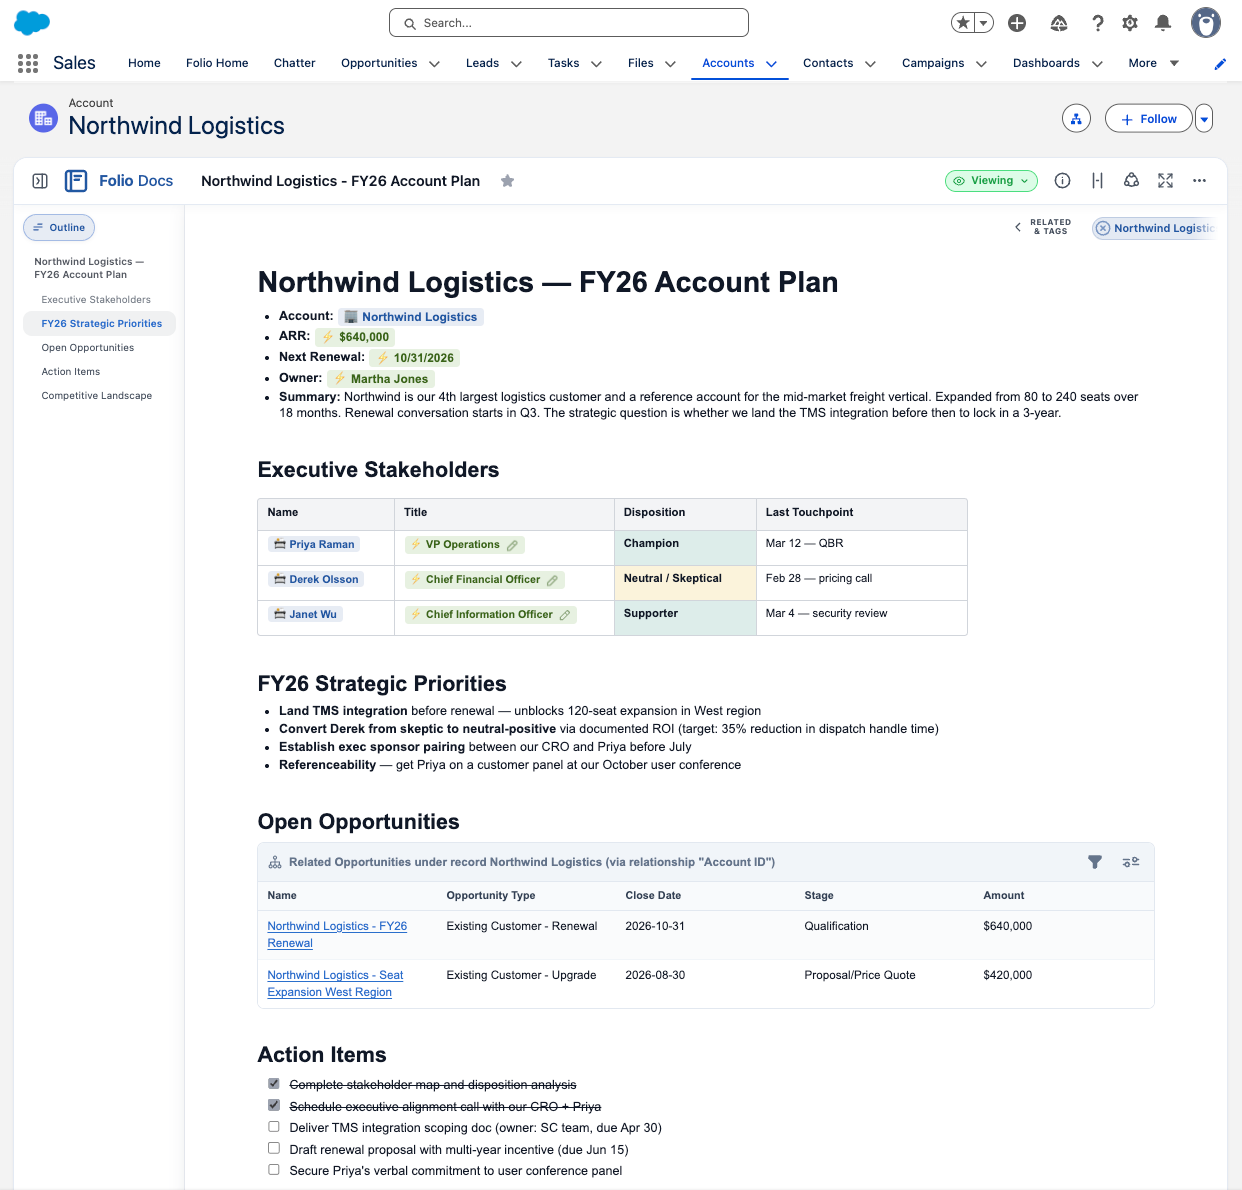Viewport: 1242px width, 1190px height.
Task: Click the document info circle icon
Action: [1062, 181]
